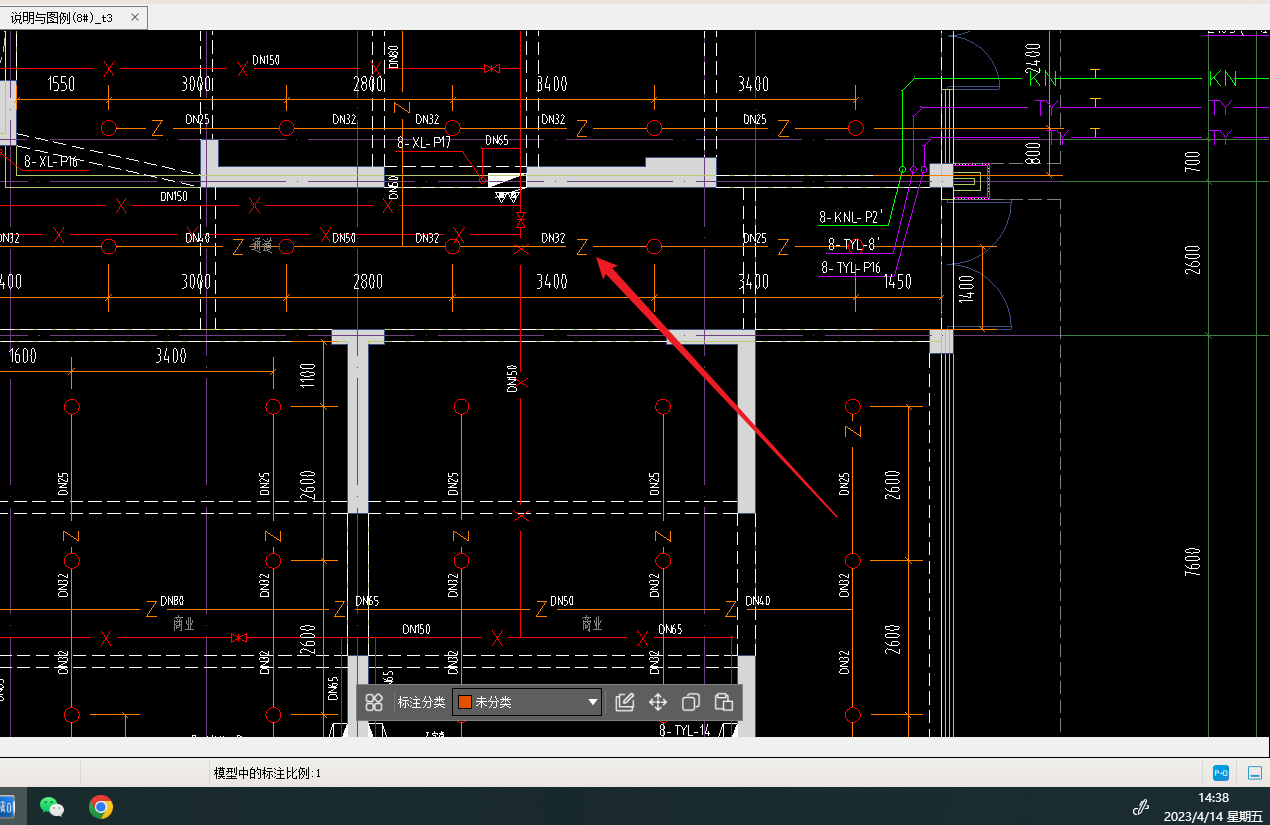Screen dimensions: 1270x825
Task: Open Google Chrome from the taskbar
Action: pos(100,806)
